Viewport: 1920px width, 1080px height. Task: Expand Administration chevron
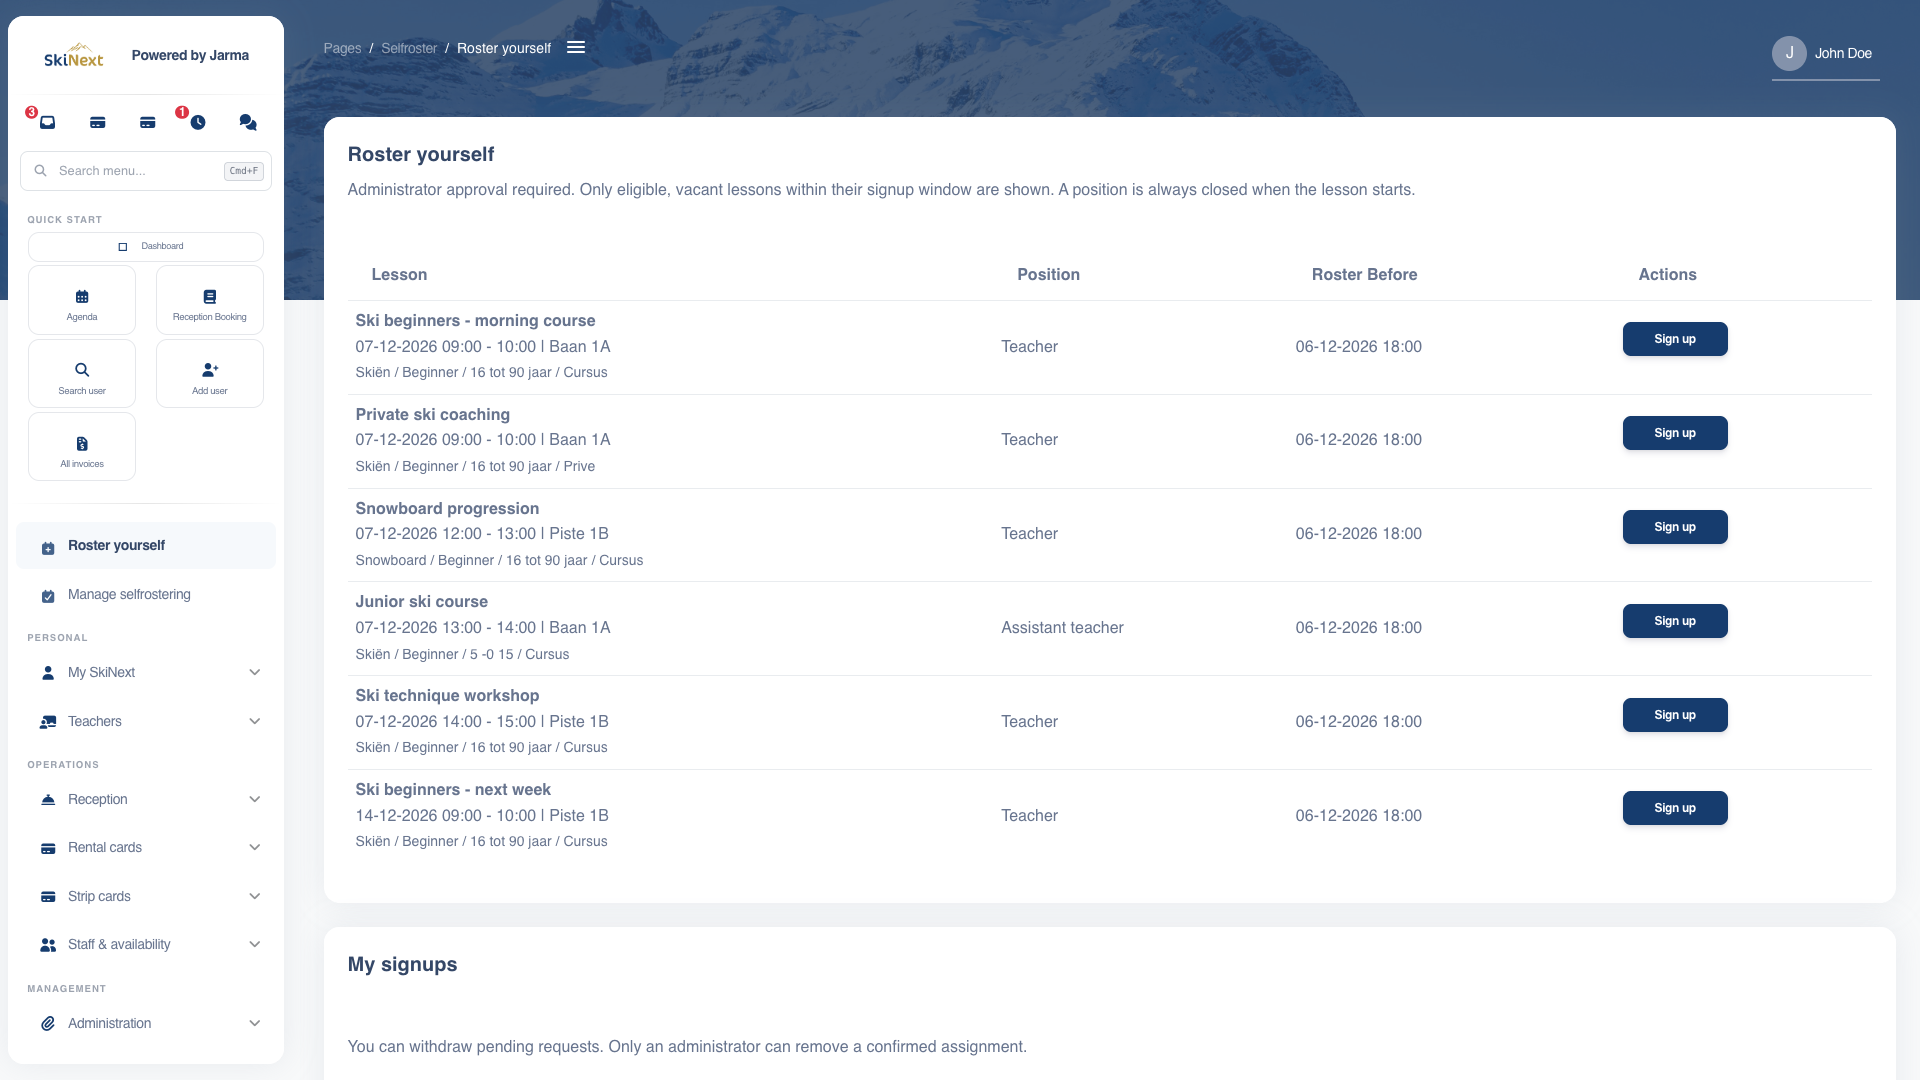(255, 1024)
